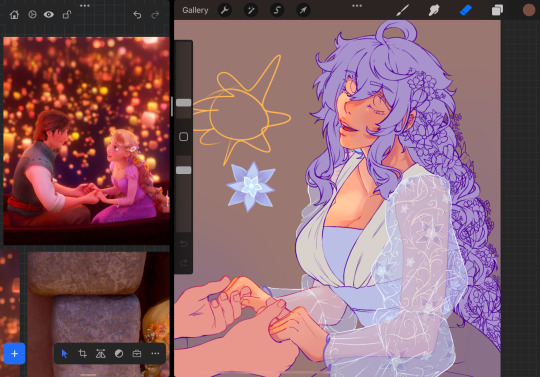
Task: Select the pointer cursor tool
Action: 64,353
